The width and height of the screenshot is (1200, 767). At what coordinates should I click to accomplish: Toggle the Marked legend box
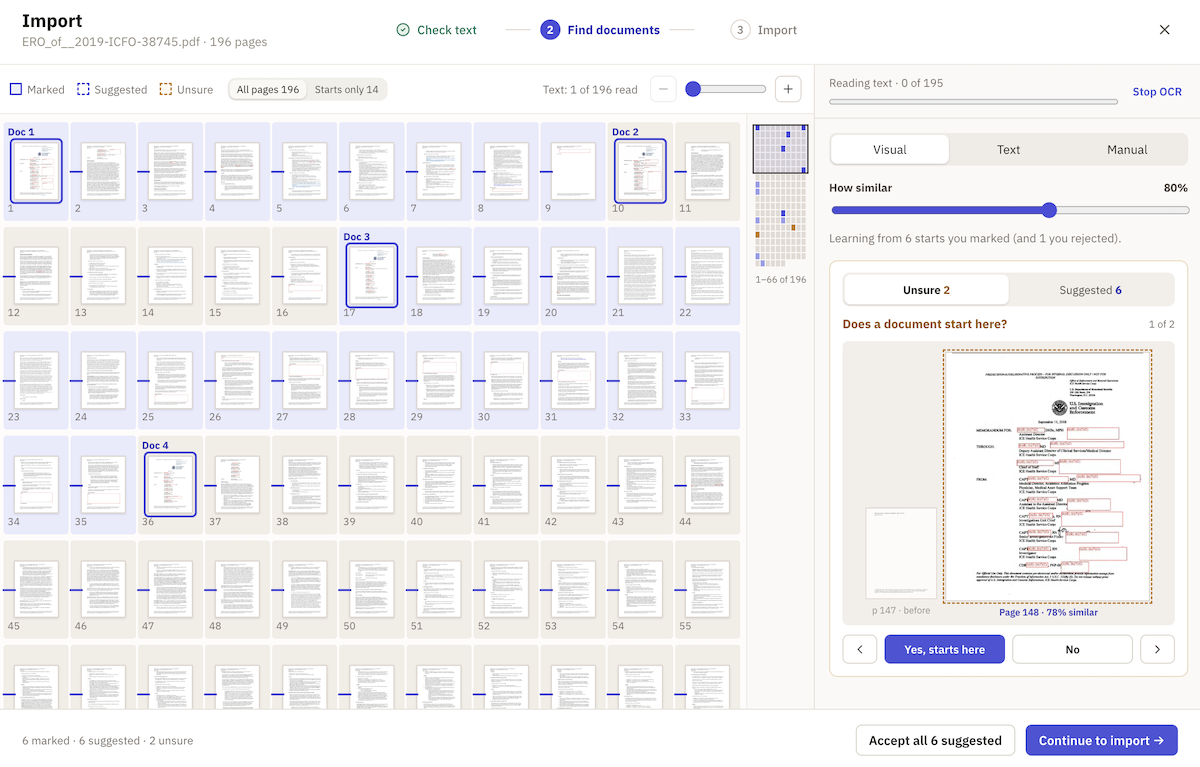pyautogui.click(x=16, y=89)
